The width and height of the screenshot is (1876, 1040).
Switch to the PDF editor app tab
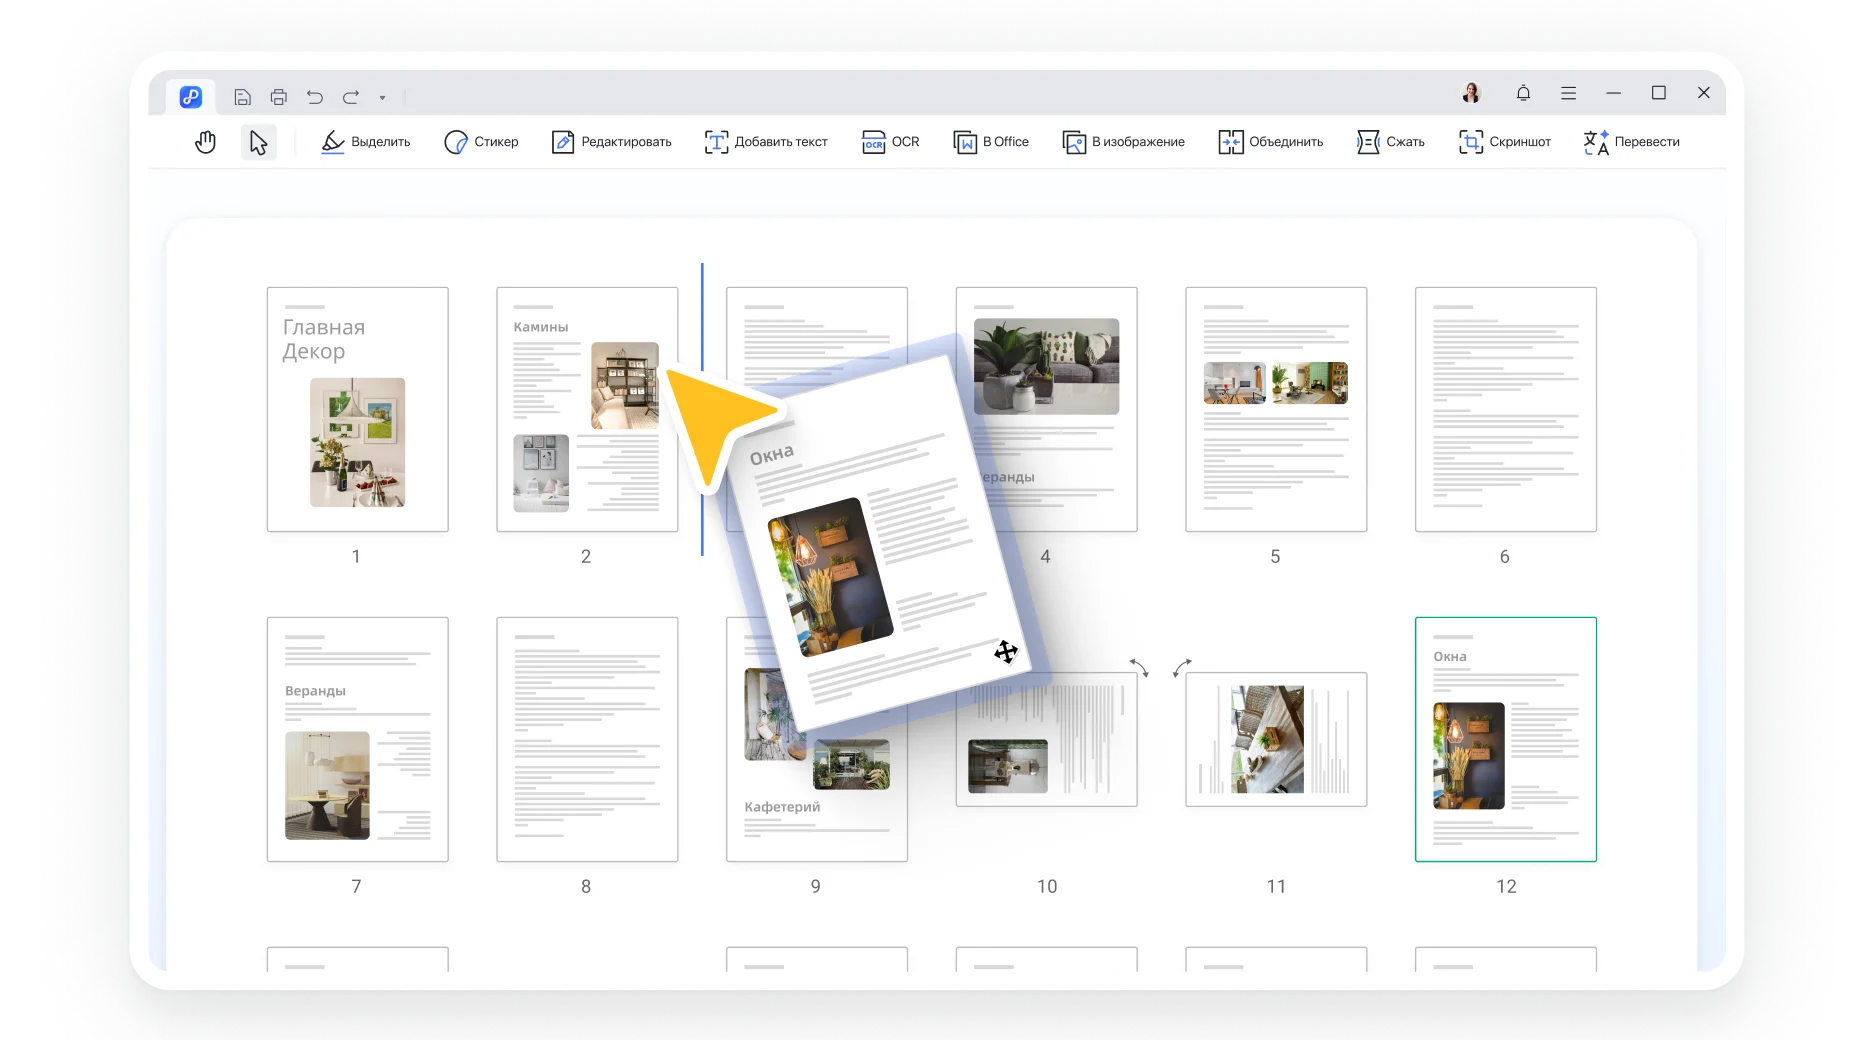[x=190, y=96]
